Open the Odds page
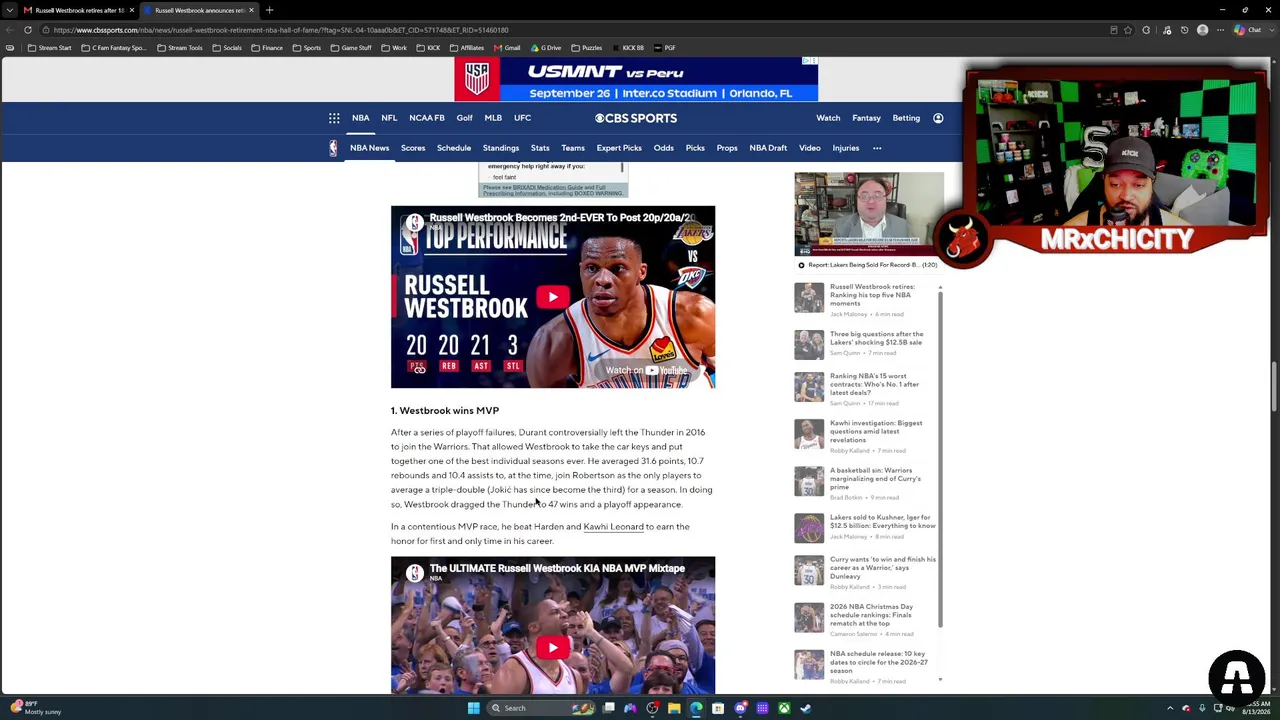The height and width of the screenshot is (720, 1280). pyautogui.click(x=664, y=148)
